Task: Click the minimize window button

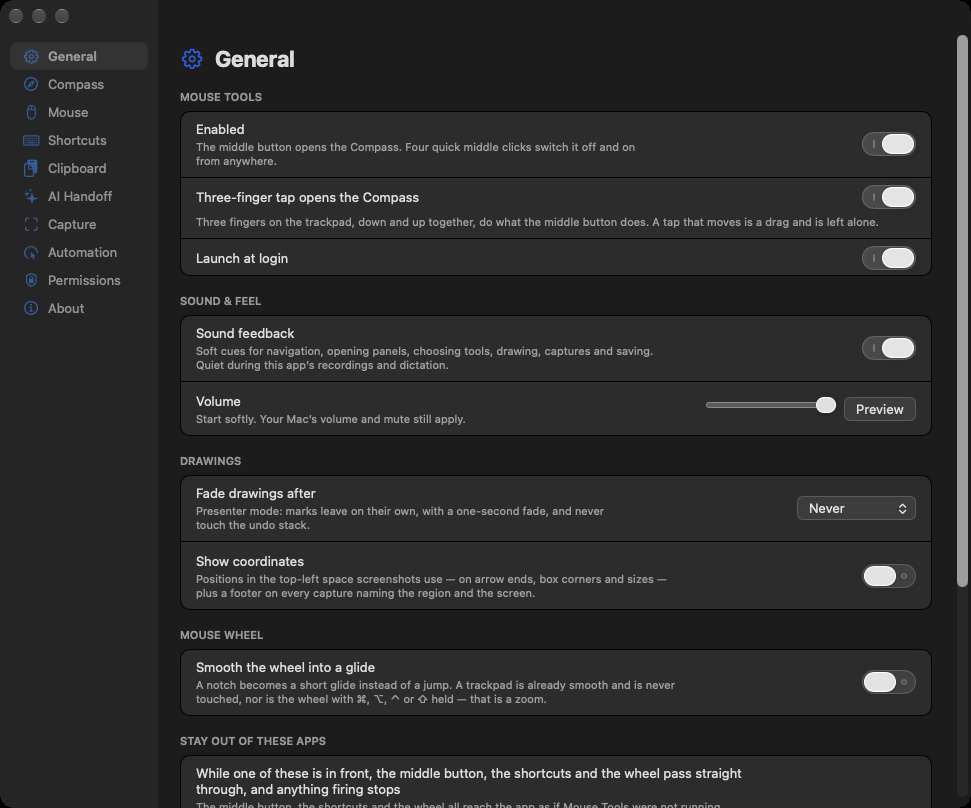Action: [x=39, y=16]
